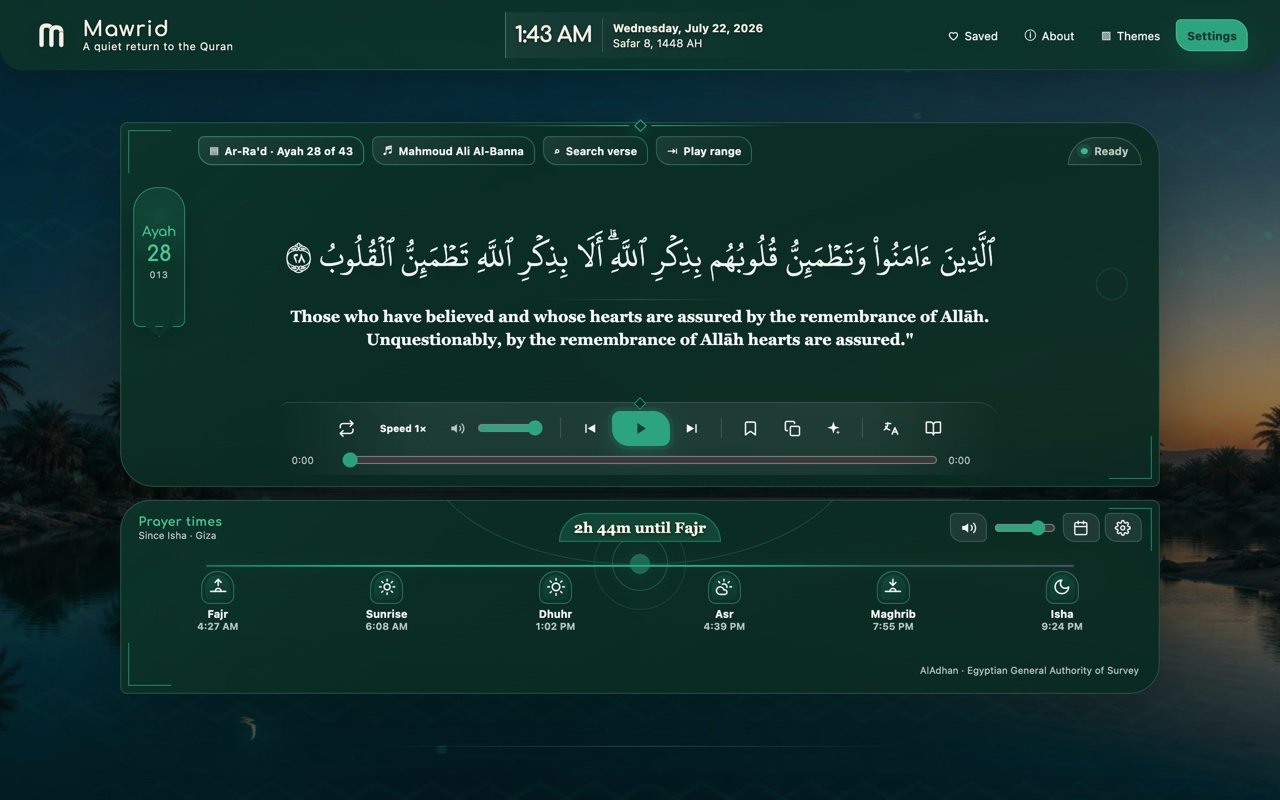This screenshot has height=800, width=1280.
Task: Select the Isha moon icon
Action: [x=1062, y=587]
